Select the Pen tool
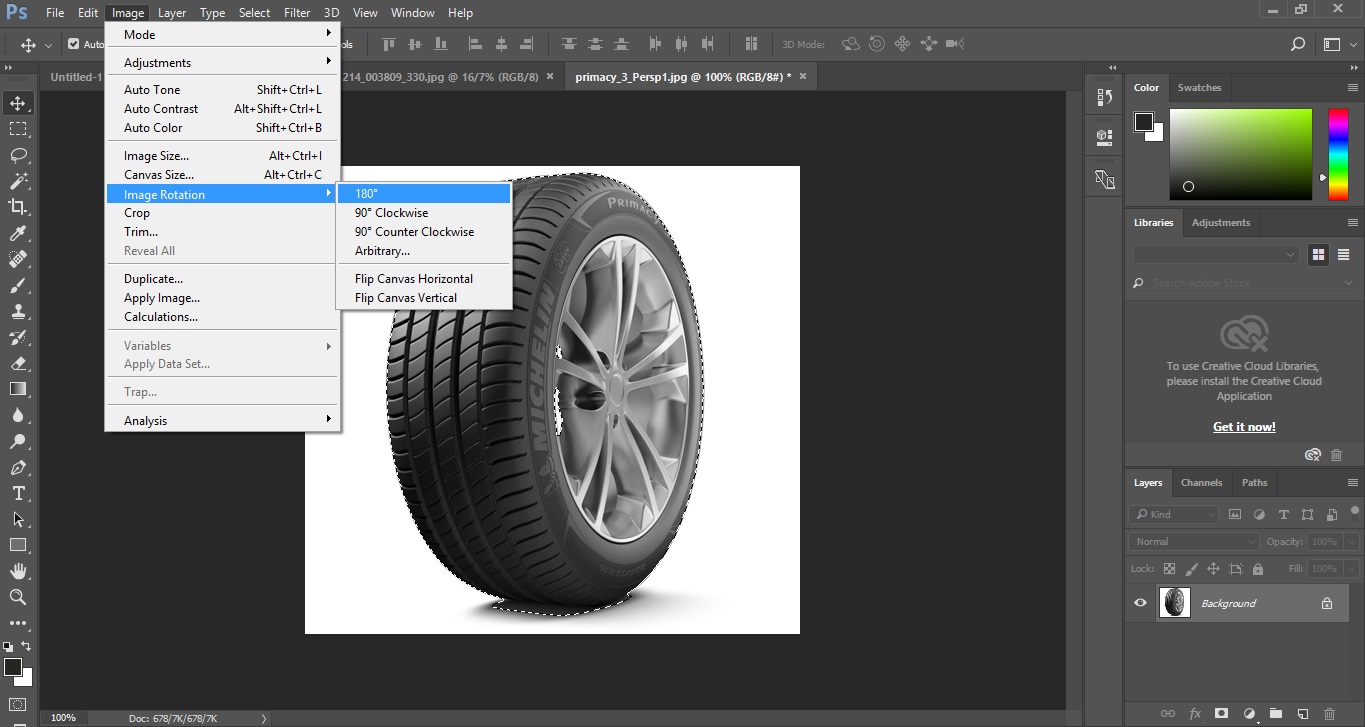Viewport: 1365px width, 727px height. tap(18, 467)
